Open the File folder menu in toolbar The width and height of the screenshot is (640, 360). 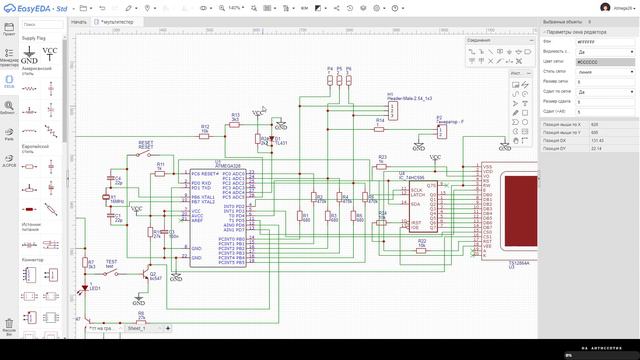[85, 8]
